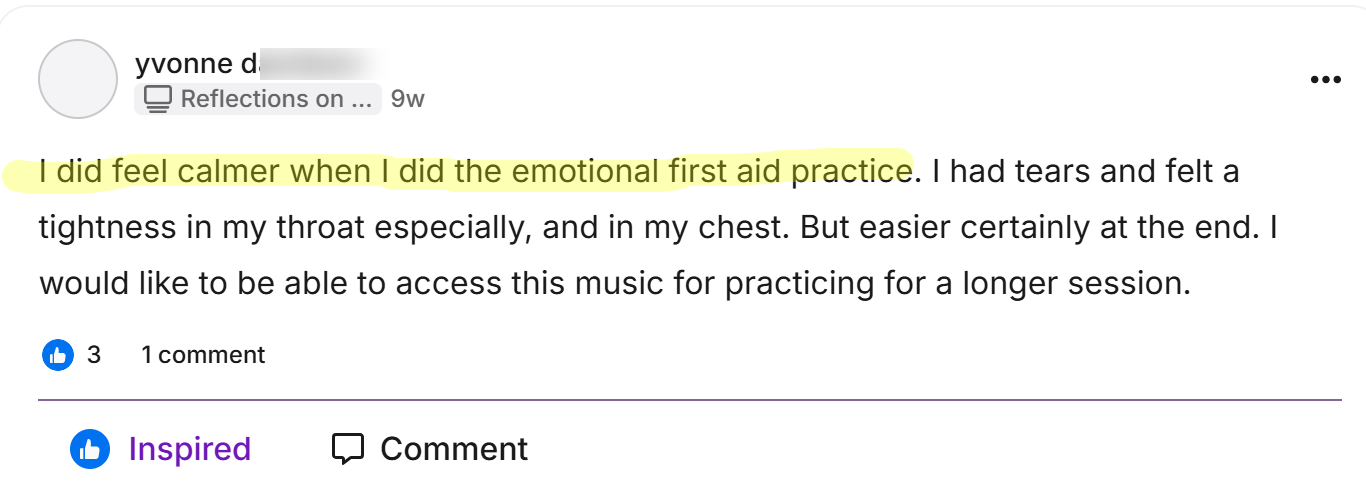Click the small blue reaction badge by count

(58, 354)
